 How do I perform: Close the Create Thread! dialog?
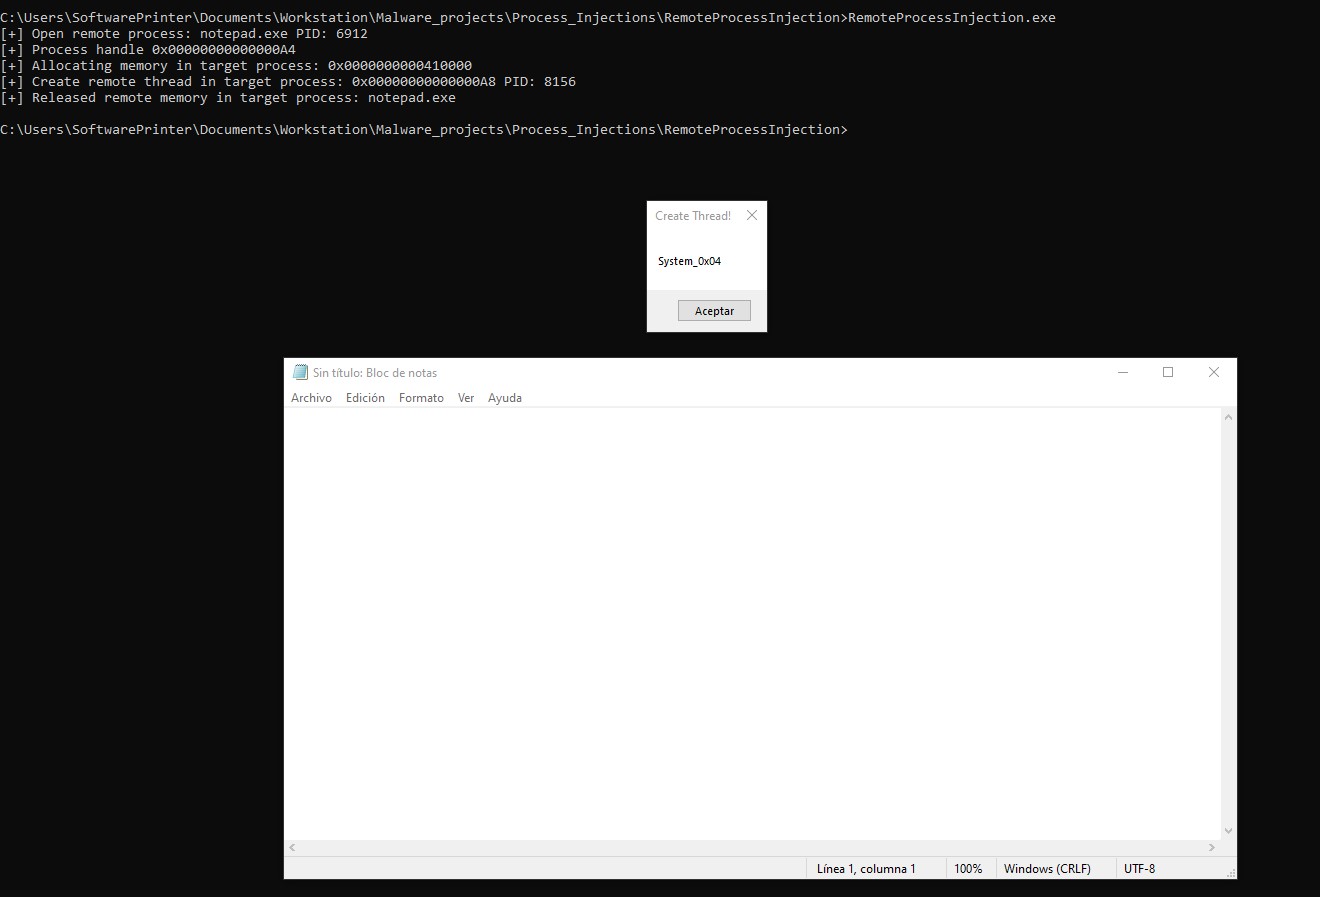[752, 216]
